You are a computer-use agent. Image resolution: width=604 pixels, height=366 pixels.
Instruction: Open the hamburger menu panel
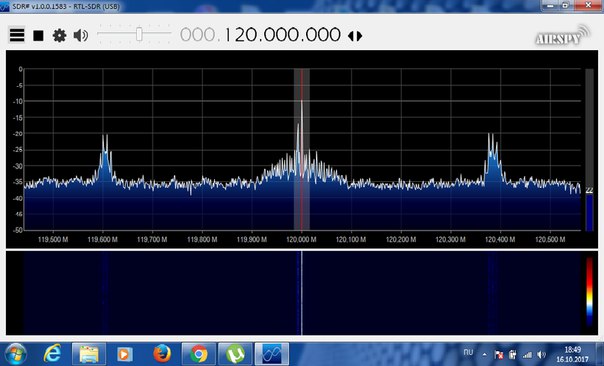point(17,35)
